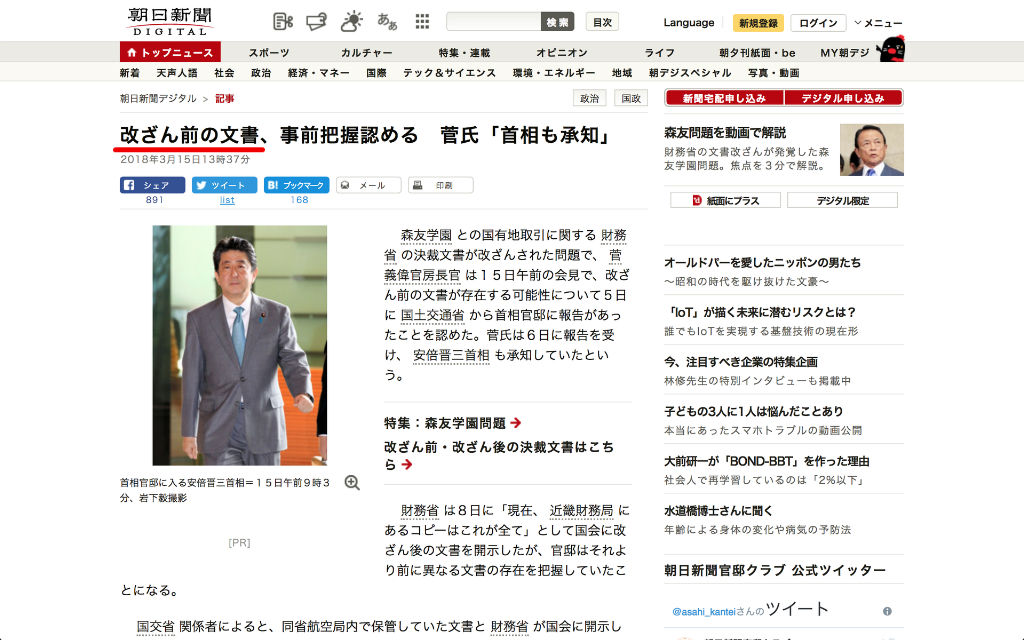Open 「IoT」が描く未来 link
Image resolution: width=1024 pixels, height=640 pixels.
[x=760, y=312]
